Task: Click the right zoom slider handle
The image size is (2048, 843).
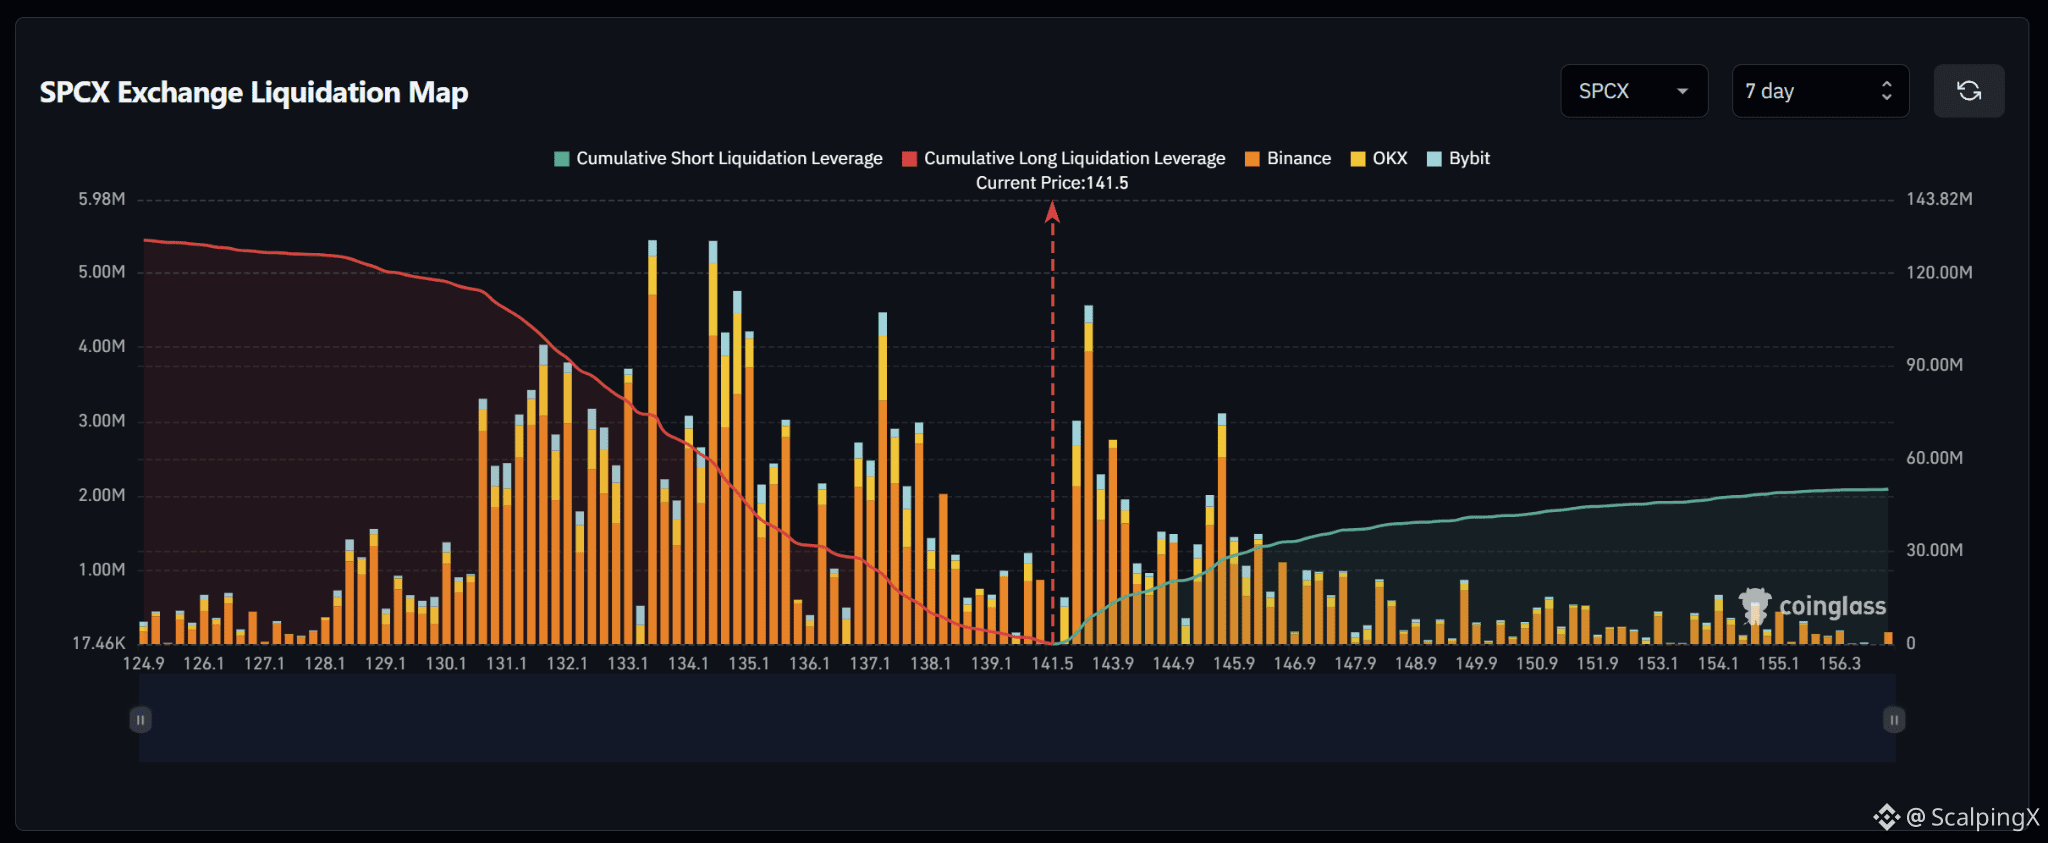Action: point(1894,719)
